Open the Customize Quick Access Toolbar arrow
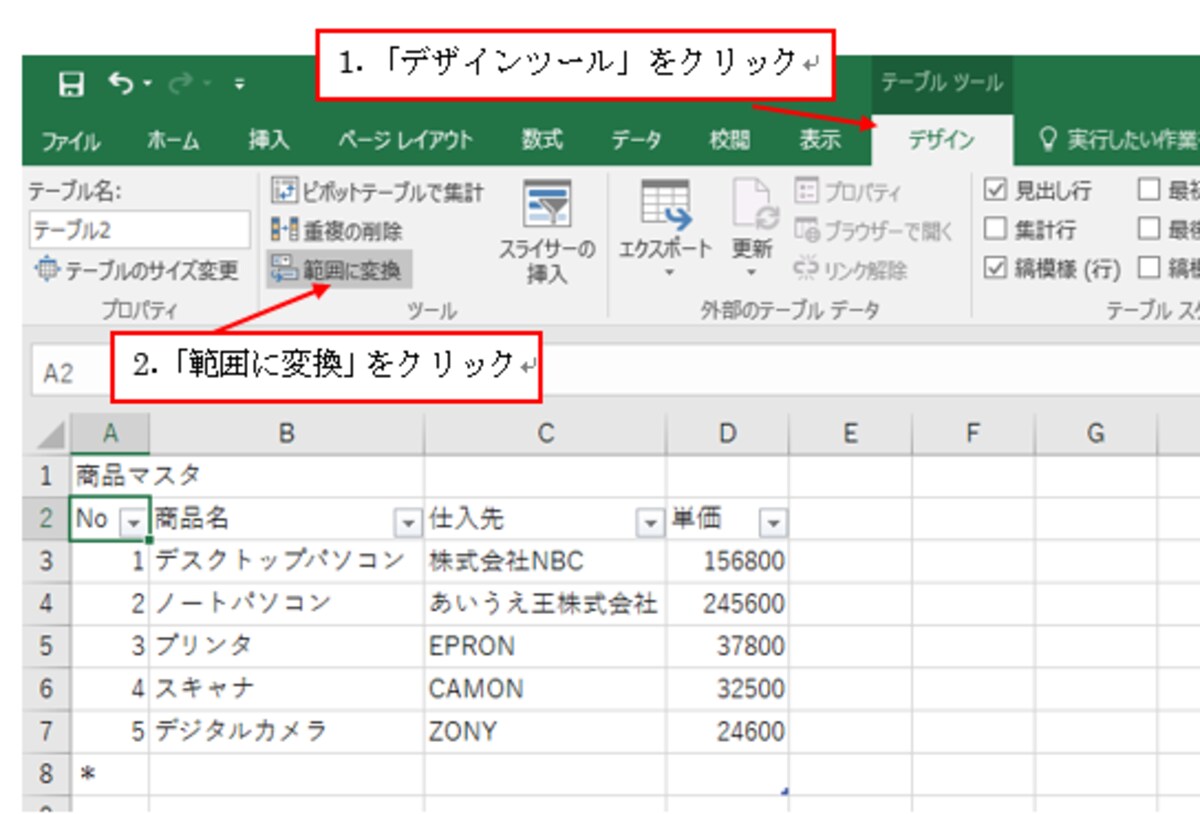 pyautogui.click(x=239, y=86)
